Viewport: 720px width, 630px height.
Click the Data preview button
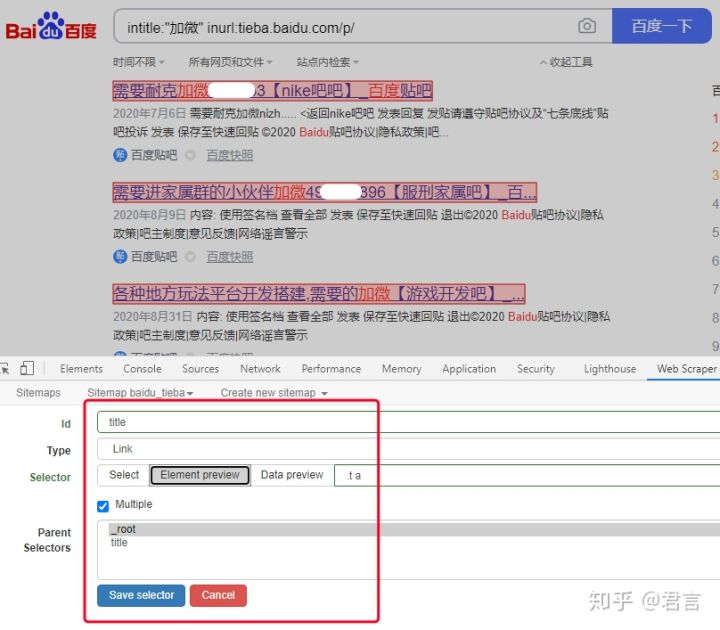tap(292, 475)
